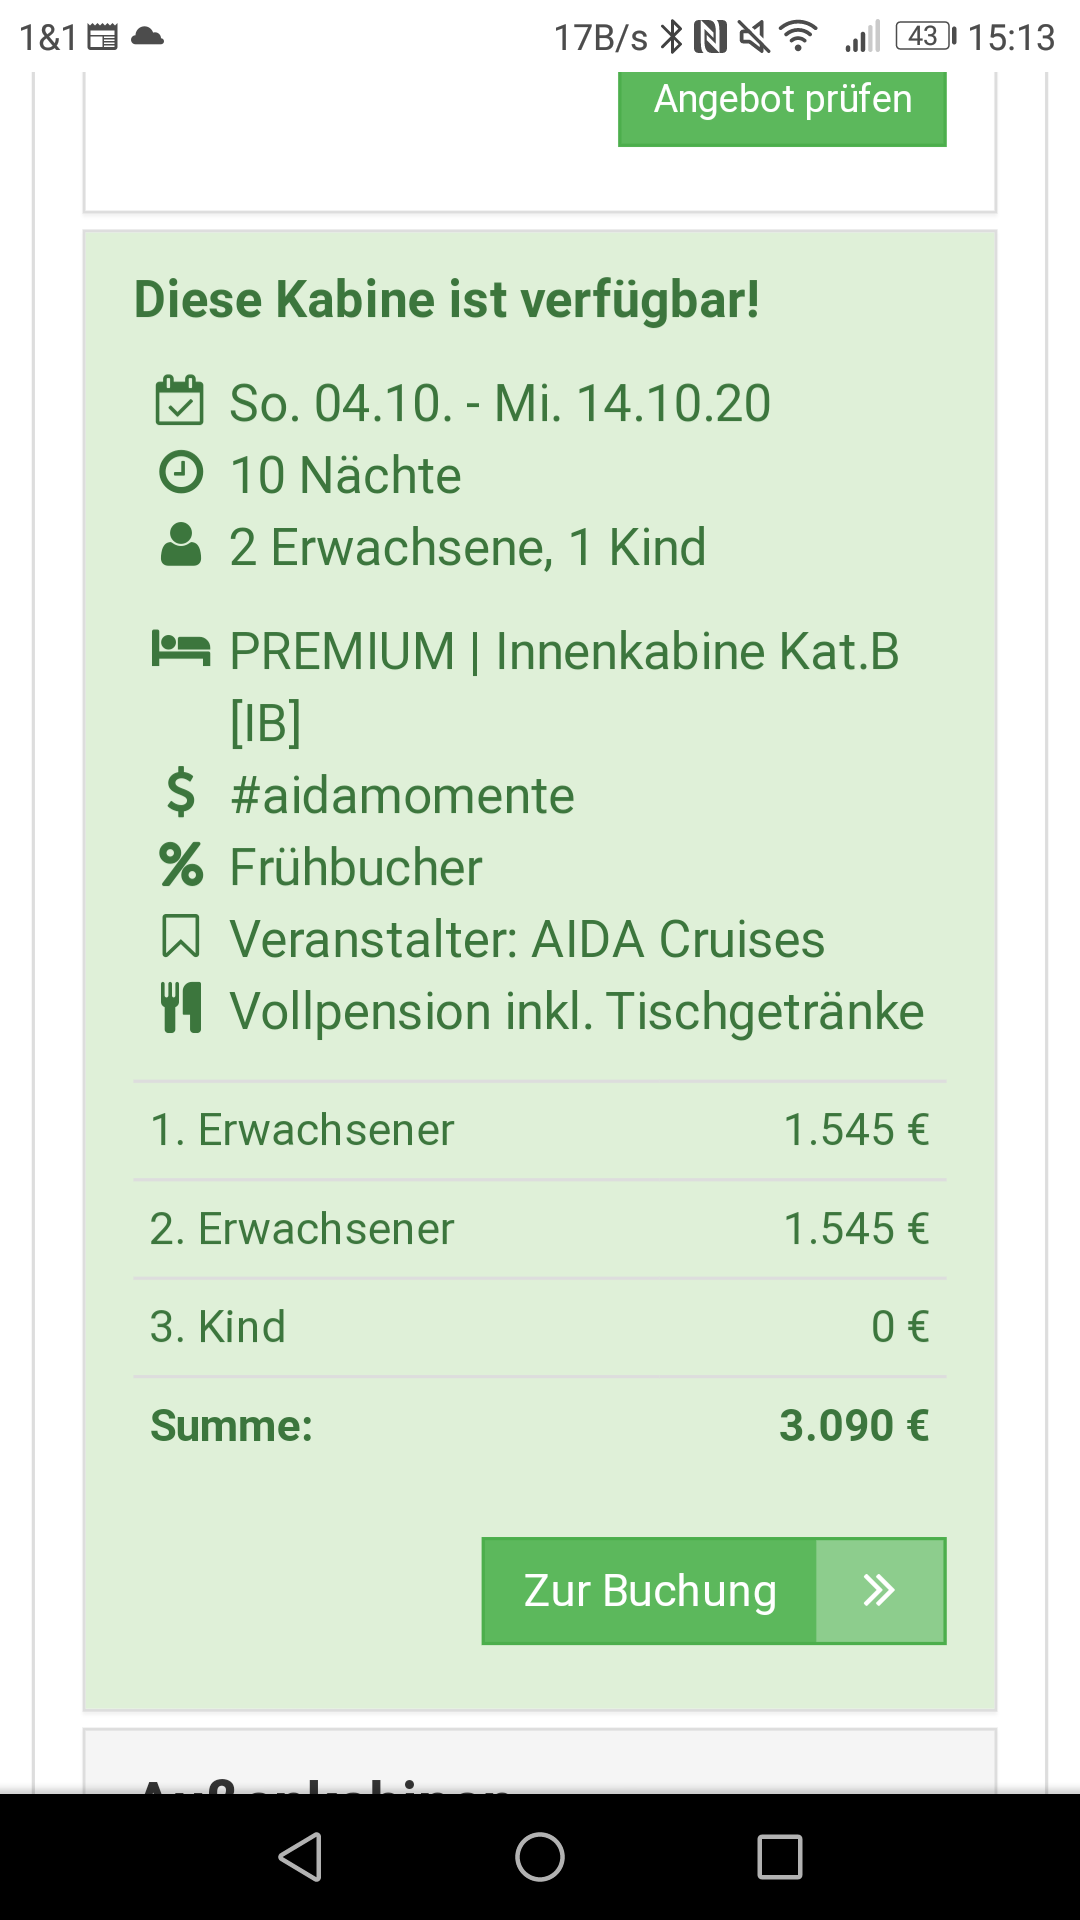Select the 2. Erwachsener price row
Viewport: 1080px width, 1920px height.
[540, 1229]
